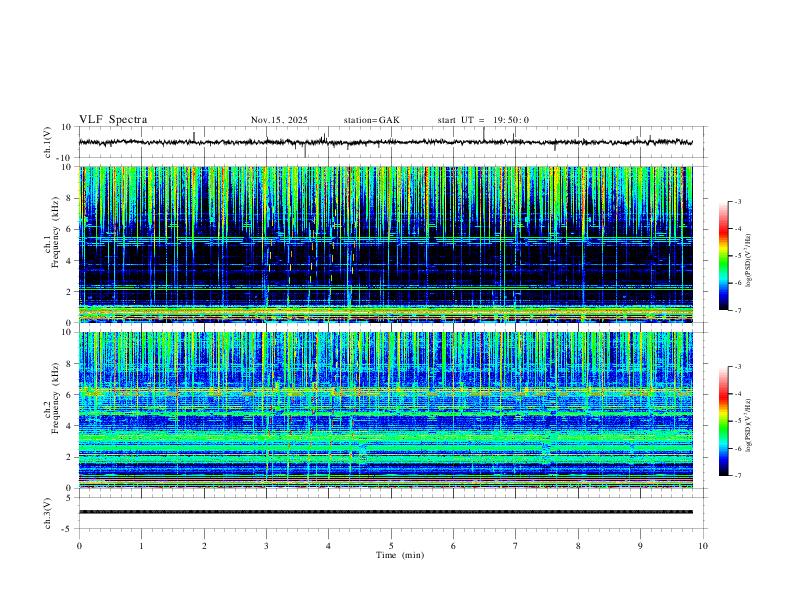The height and width of the screenshot is (612, 792).
Task: Select the "start UT = 19:50:0" text
Action: pyautogui.click(x=483, y=120)
